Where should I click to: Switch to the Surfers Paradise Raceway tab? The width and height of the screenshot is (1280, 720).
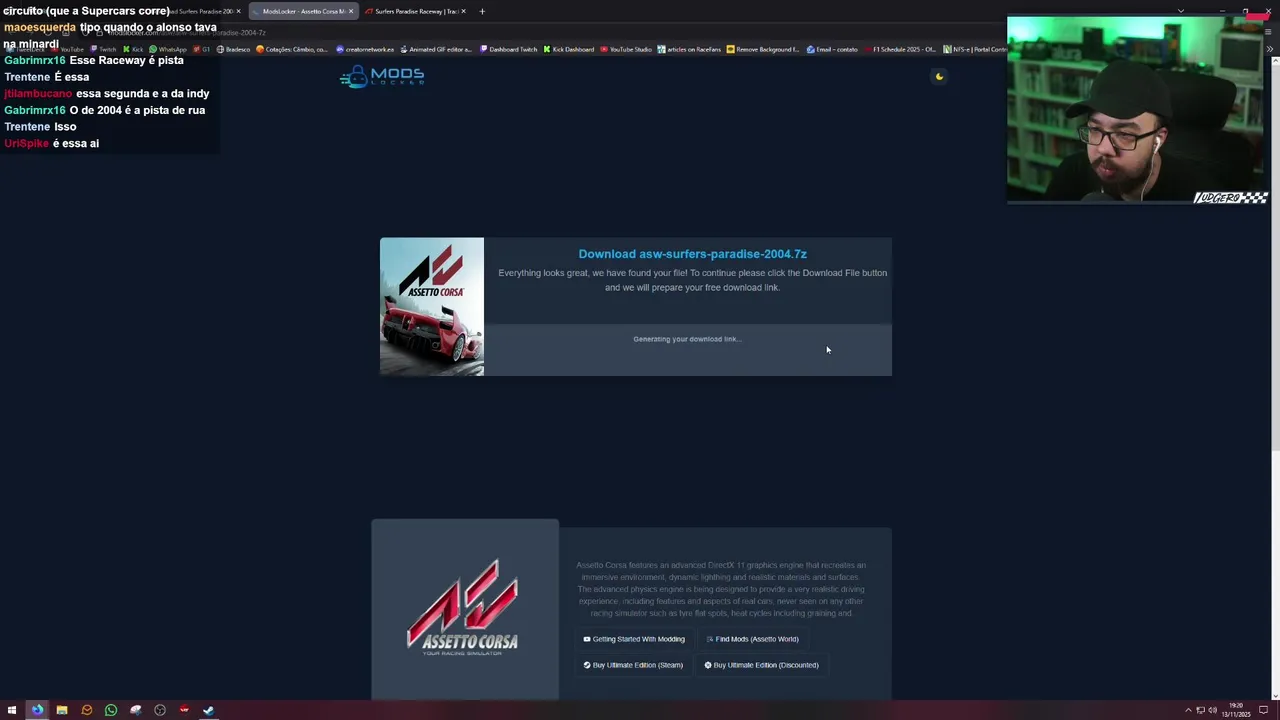[x=416, y=11]
